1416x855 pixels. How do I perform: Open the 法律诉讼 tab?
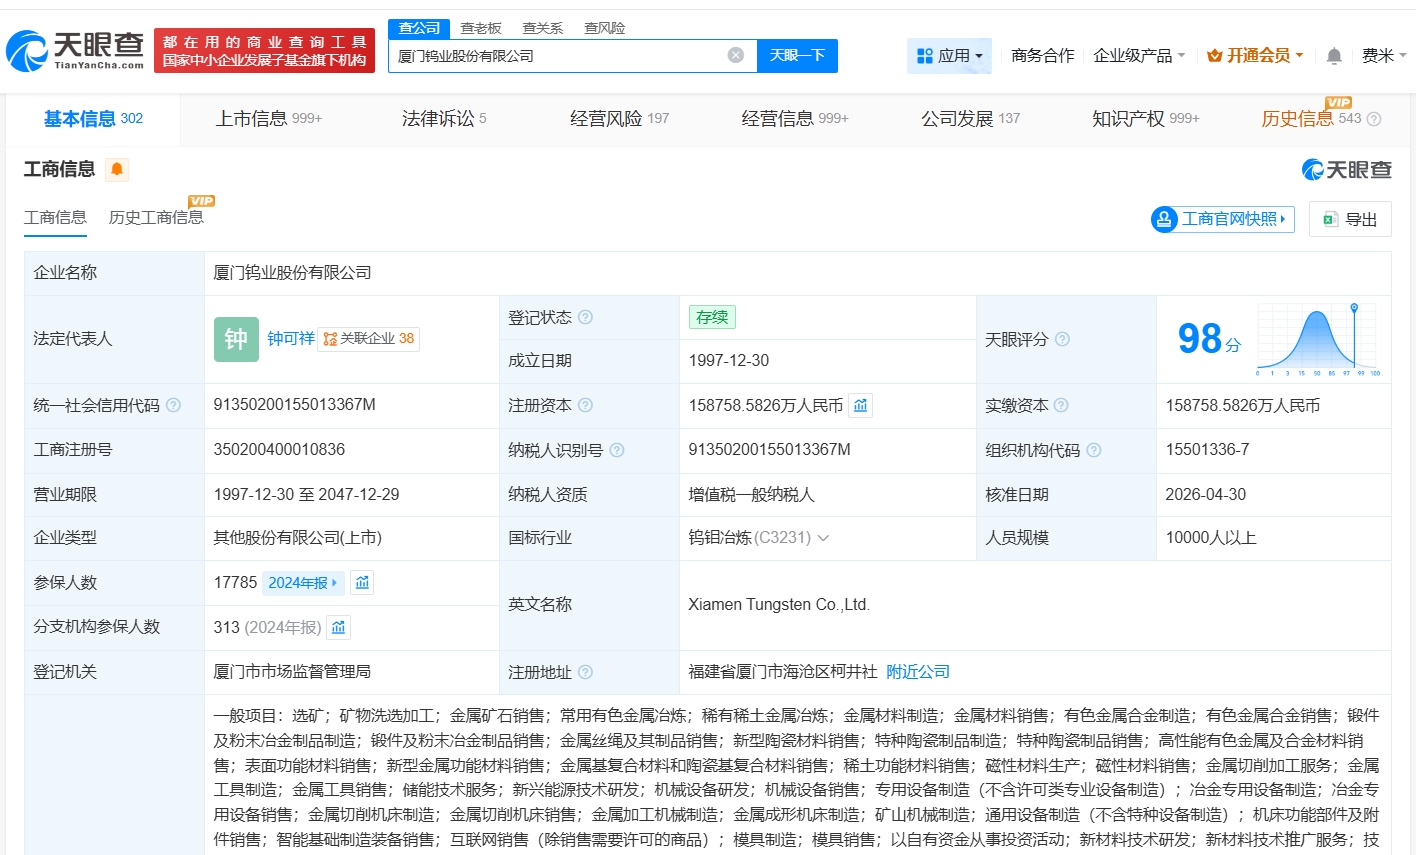coord(444,119)
